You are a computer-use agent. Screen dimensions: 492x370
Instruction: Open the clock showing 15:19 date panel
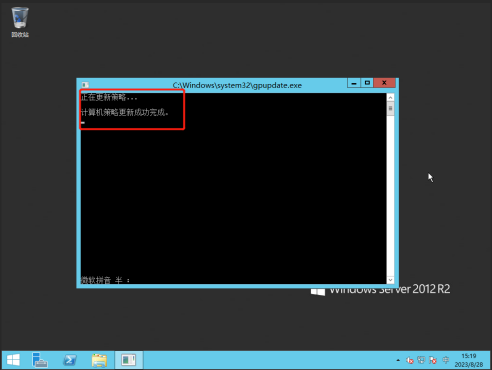click(469, 360)
